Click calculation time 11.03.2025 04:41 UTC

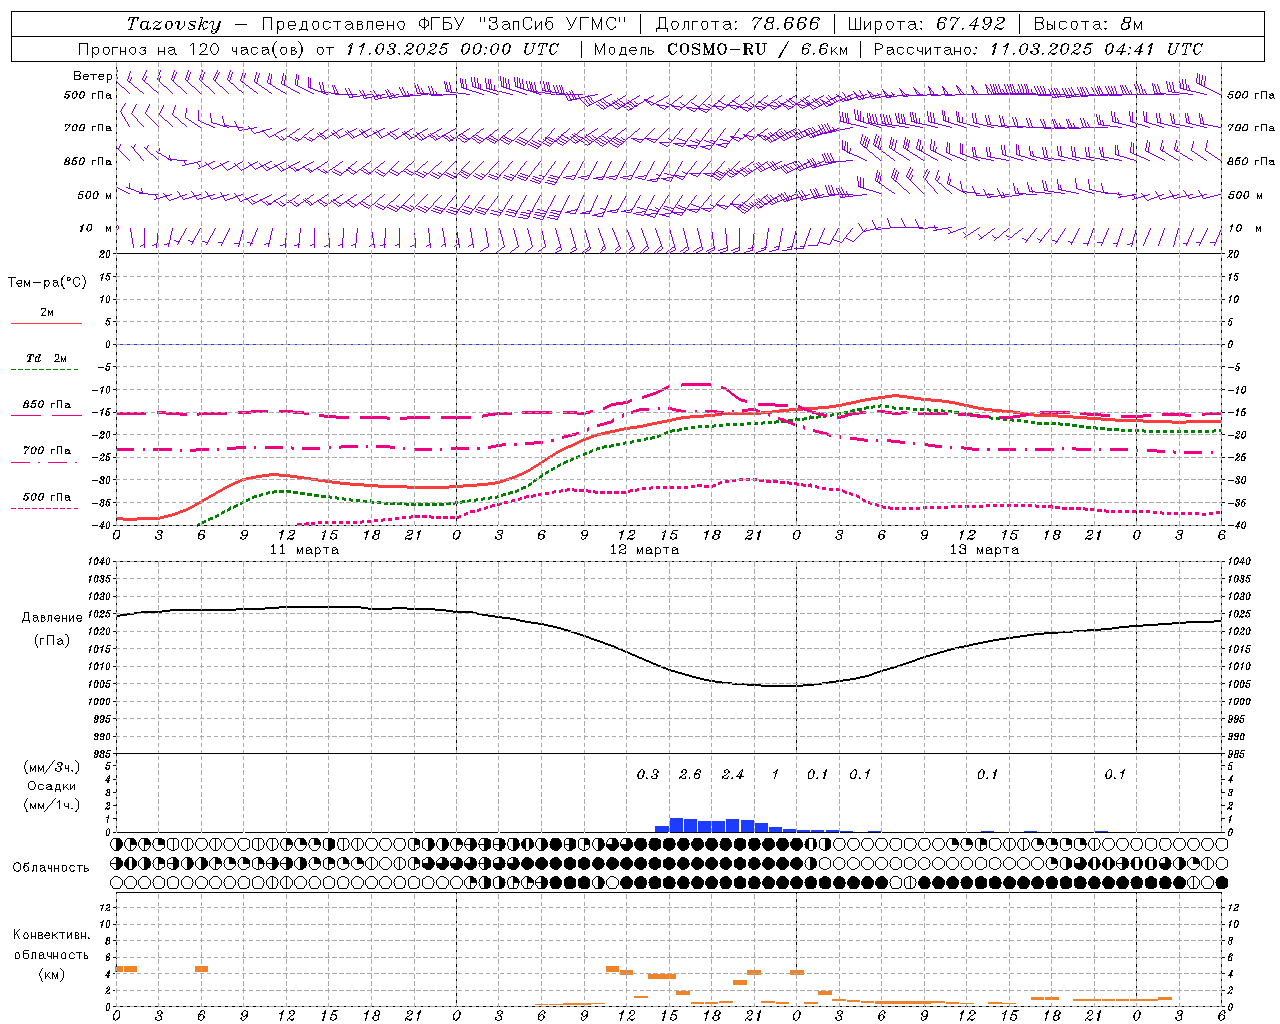[1096, 49]
